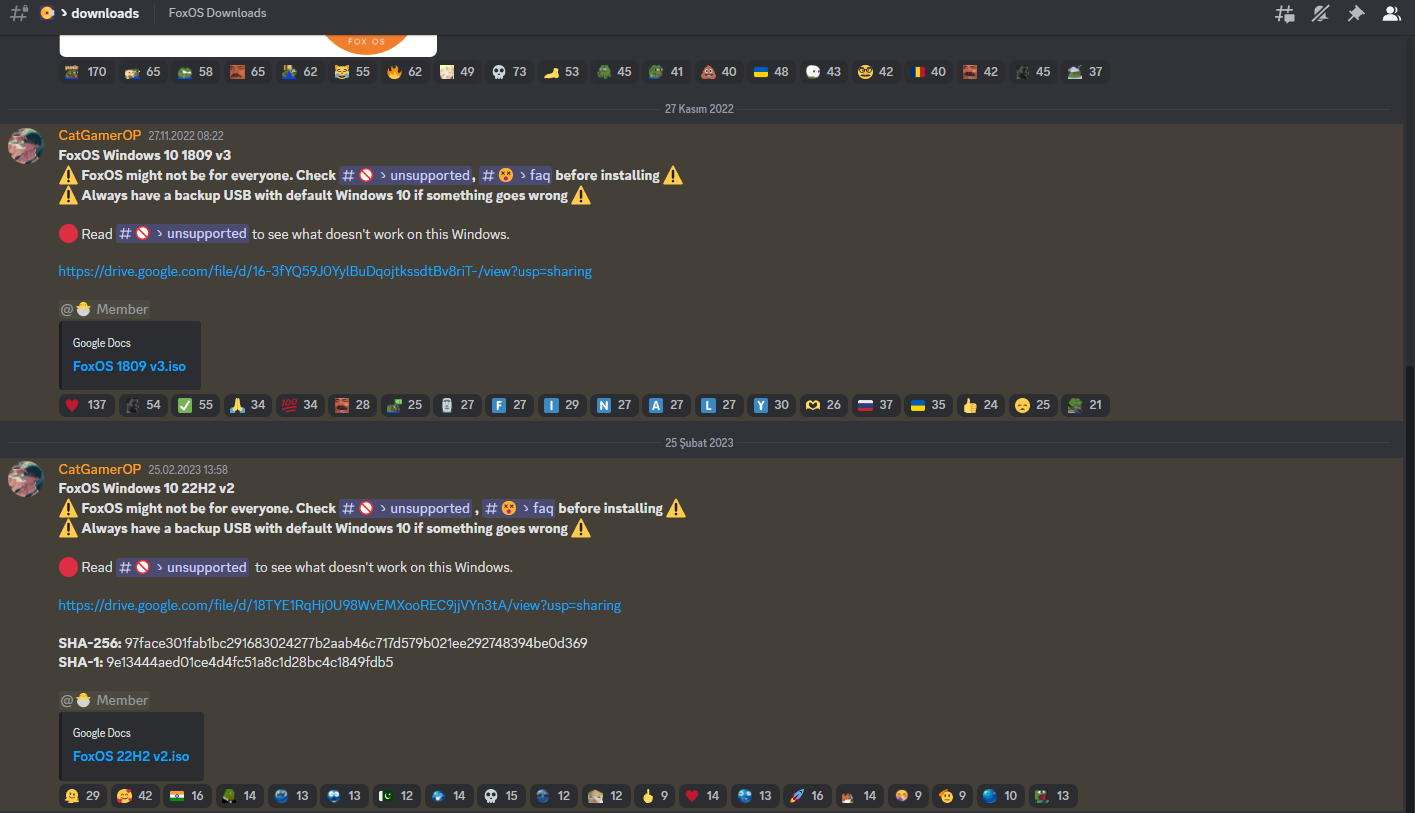Click the SHA-1 hash value
Viewport: 1415px width, 813px height.
[250, 662]
